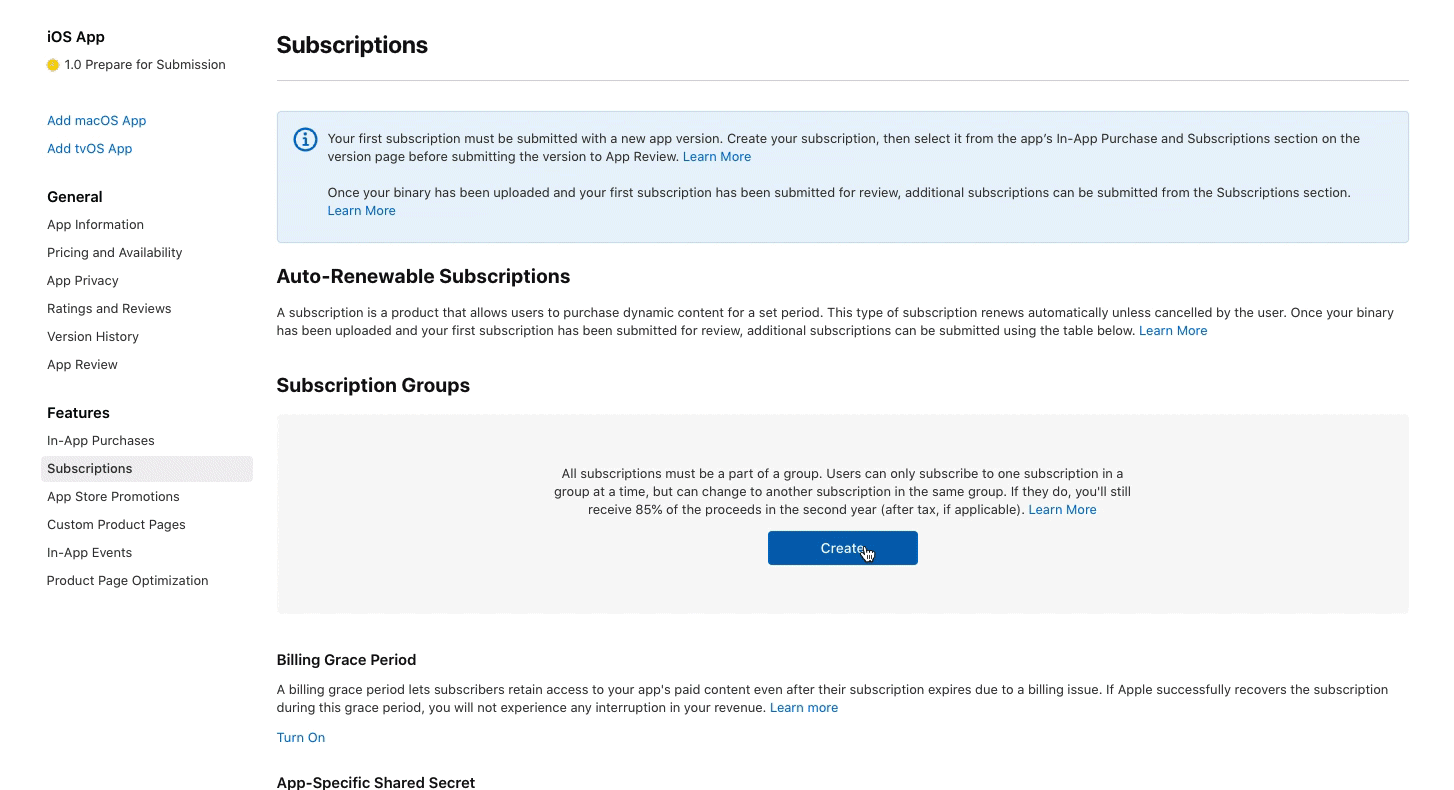Click the General sidebar section label

(75, 197)
